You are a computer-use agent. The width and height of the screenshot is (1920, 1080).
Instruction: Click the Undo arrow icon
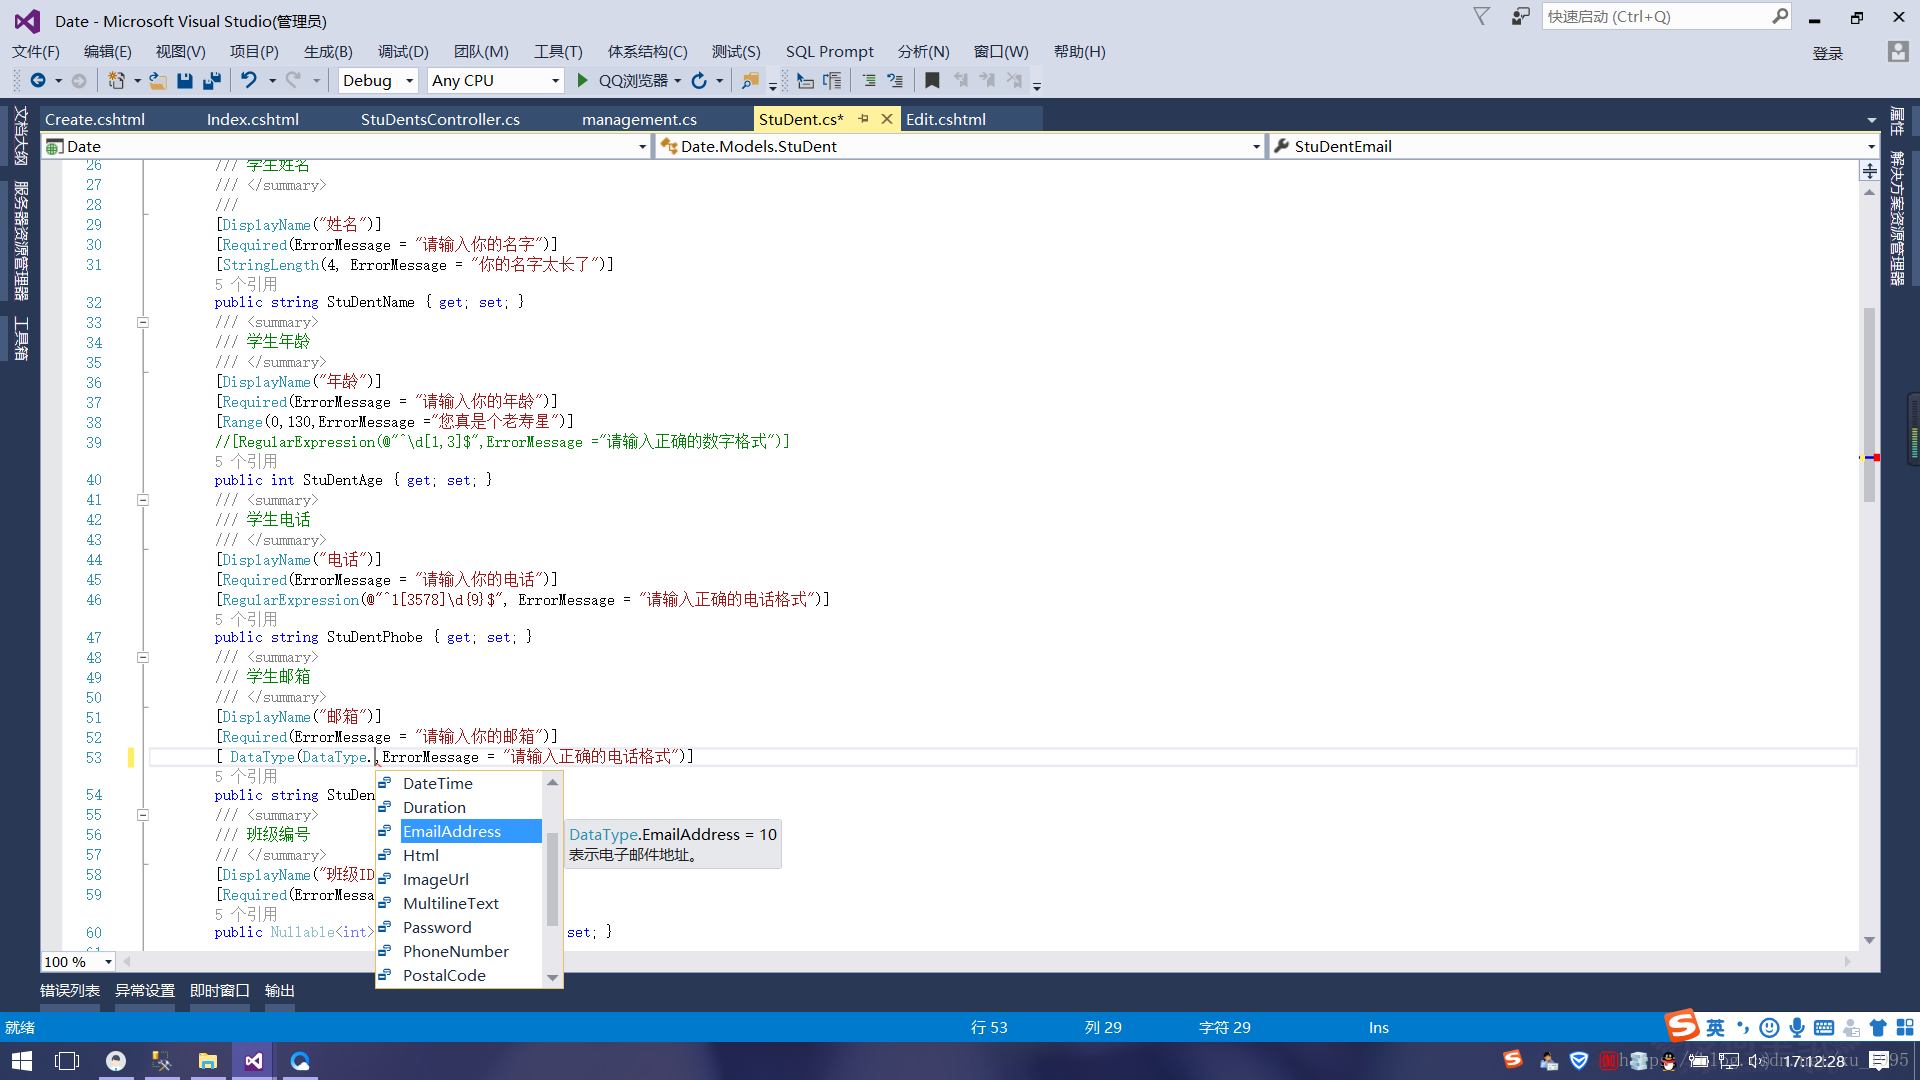249,81
